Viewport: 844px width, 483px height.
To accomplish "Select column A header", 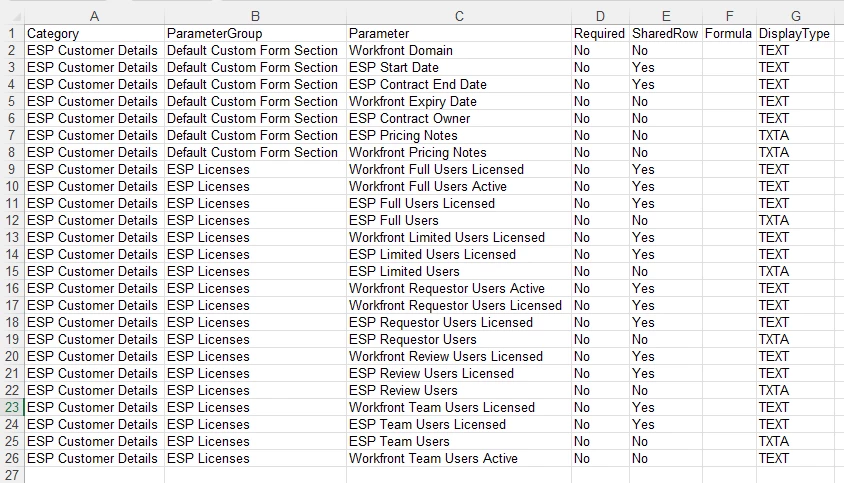I will point(94,16).
